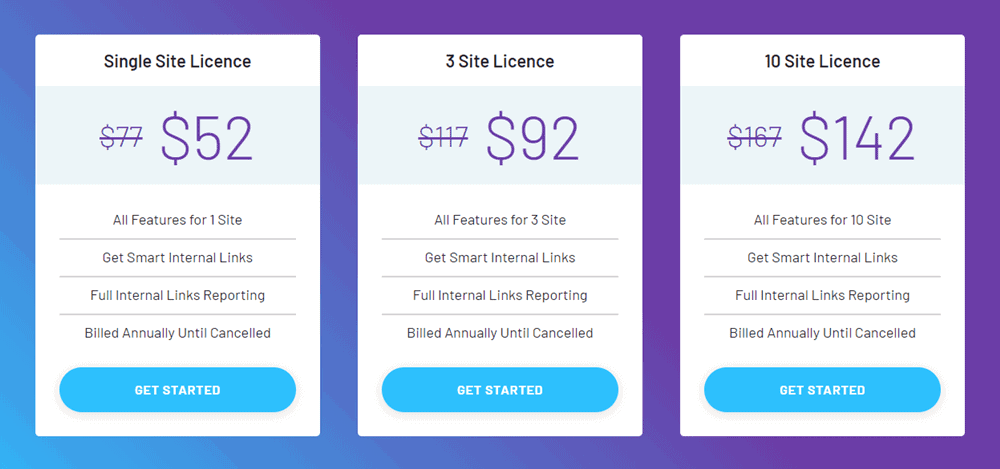Click All Features for 1 Site
Screen dimensions: 1000x469
[177, 220]
